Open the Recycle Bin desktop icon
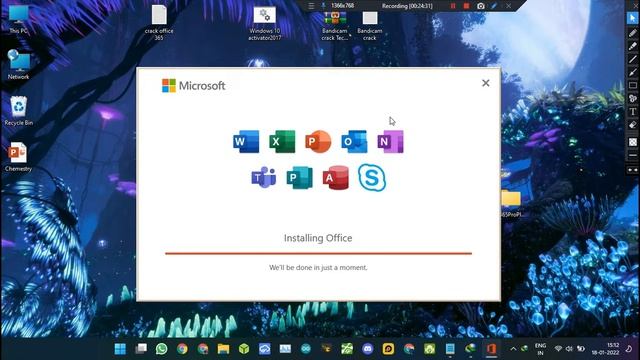 (18, 111)
